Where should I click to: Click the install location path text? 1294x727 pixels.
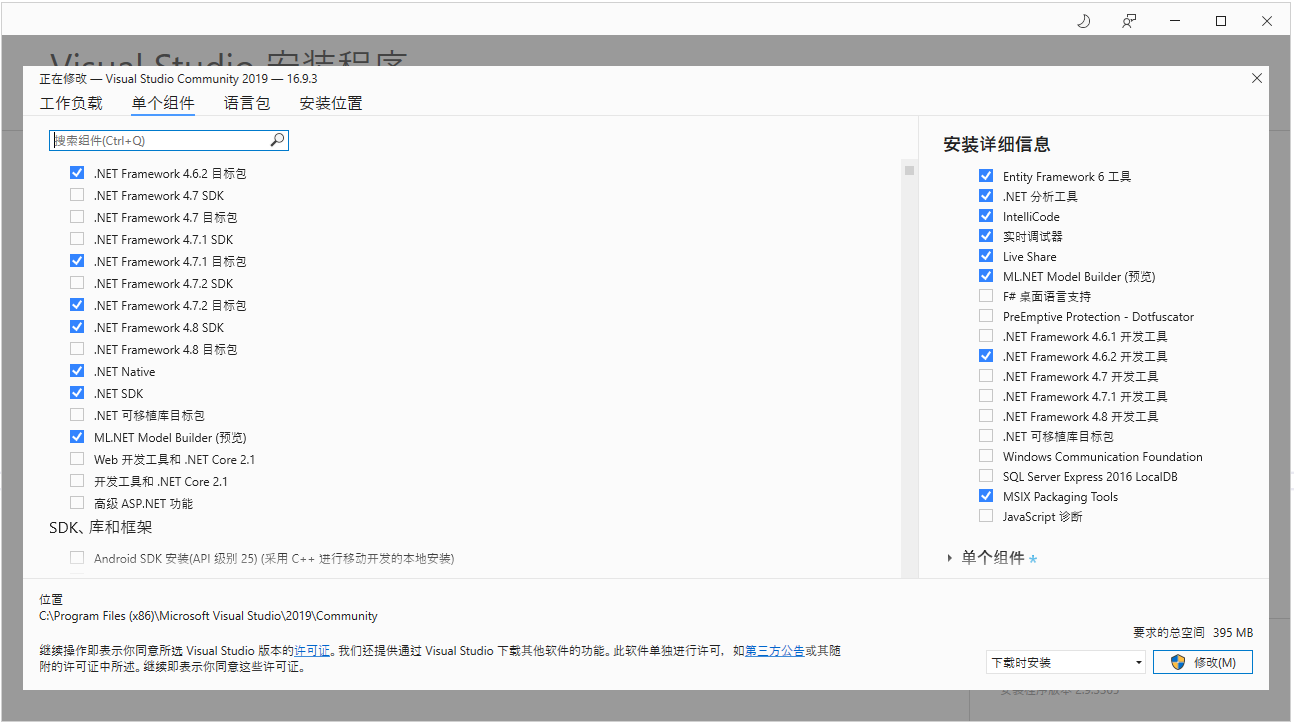(208, 616)
